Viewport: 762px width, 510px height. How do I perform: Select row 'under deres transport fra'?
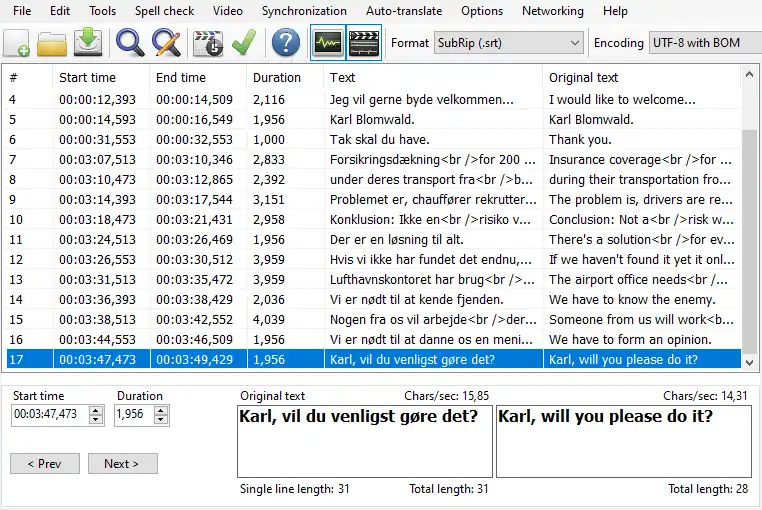click(374, 179)
